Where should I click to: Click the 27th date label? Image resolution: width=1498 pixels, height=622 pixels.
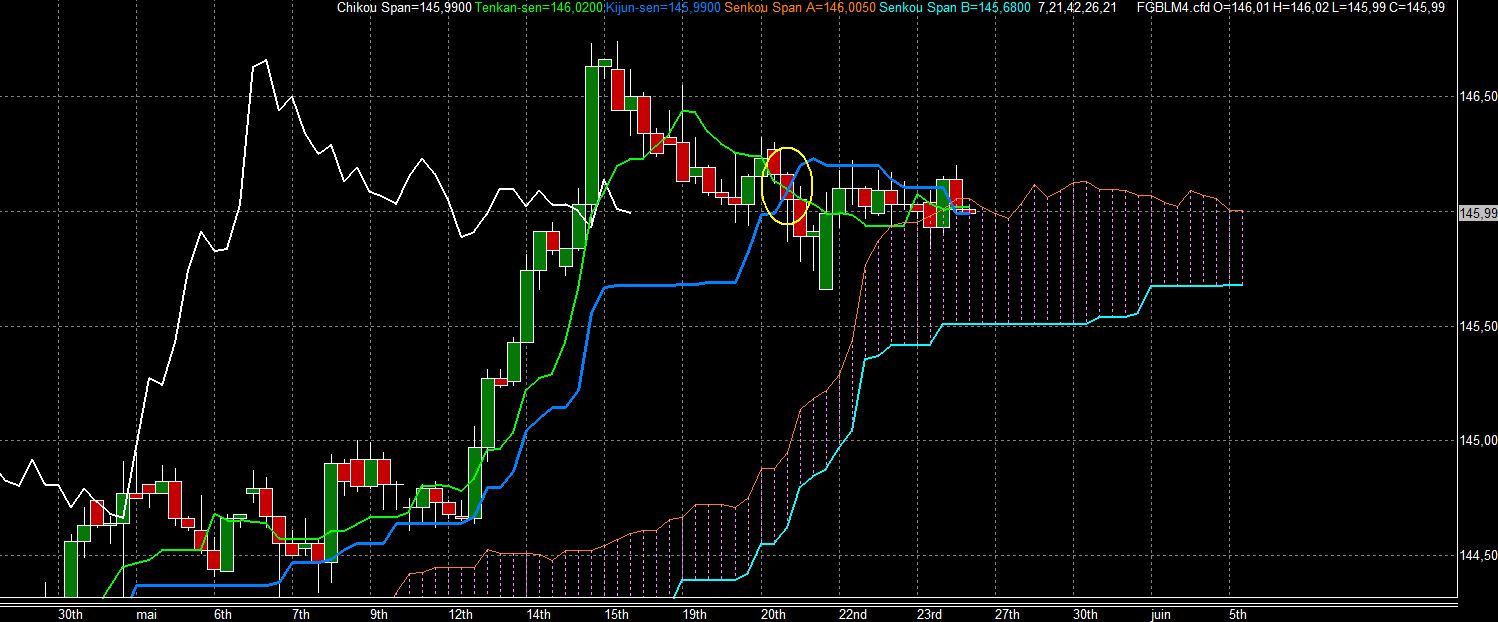pyautogui.click(x=1008, y=613)
